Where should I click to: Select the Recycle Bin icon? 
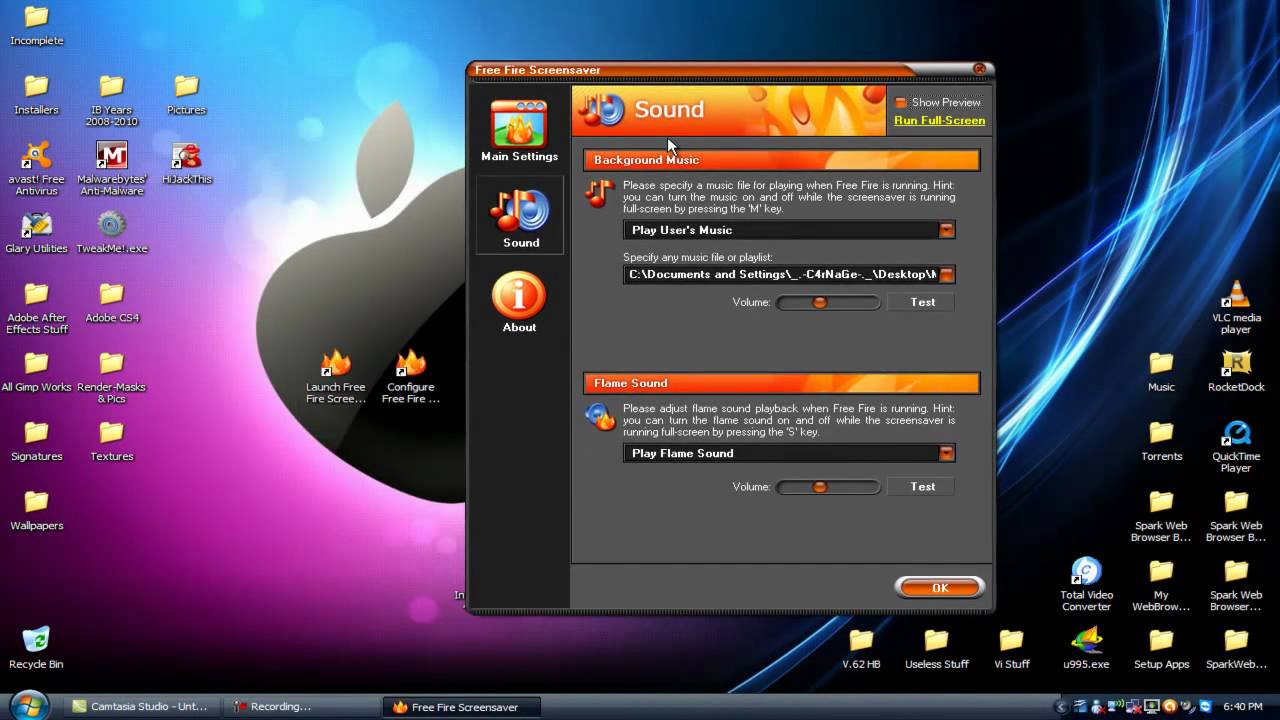(36, 647)
